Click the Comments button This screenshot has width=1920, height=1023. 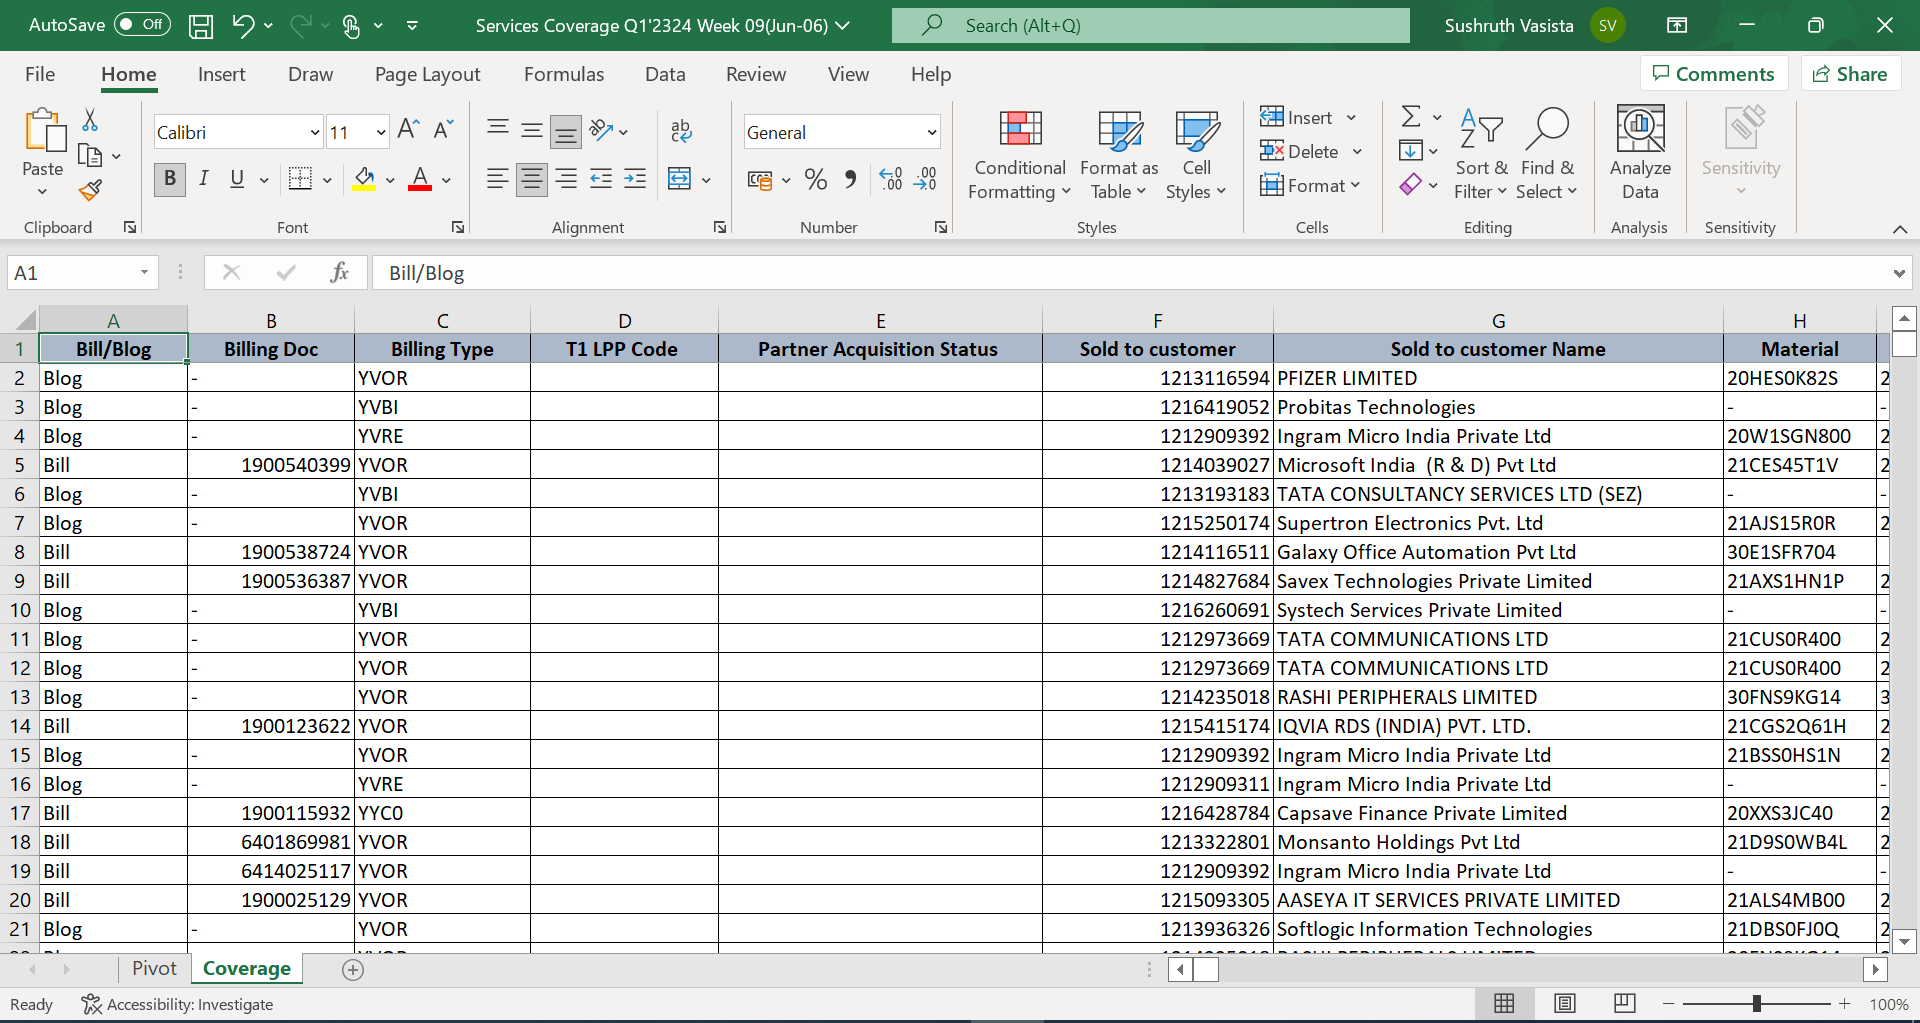click(1713, 74)
